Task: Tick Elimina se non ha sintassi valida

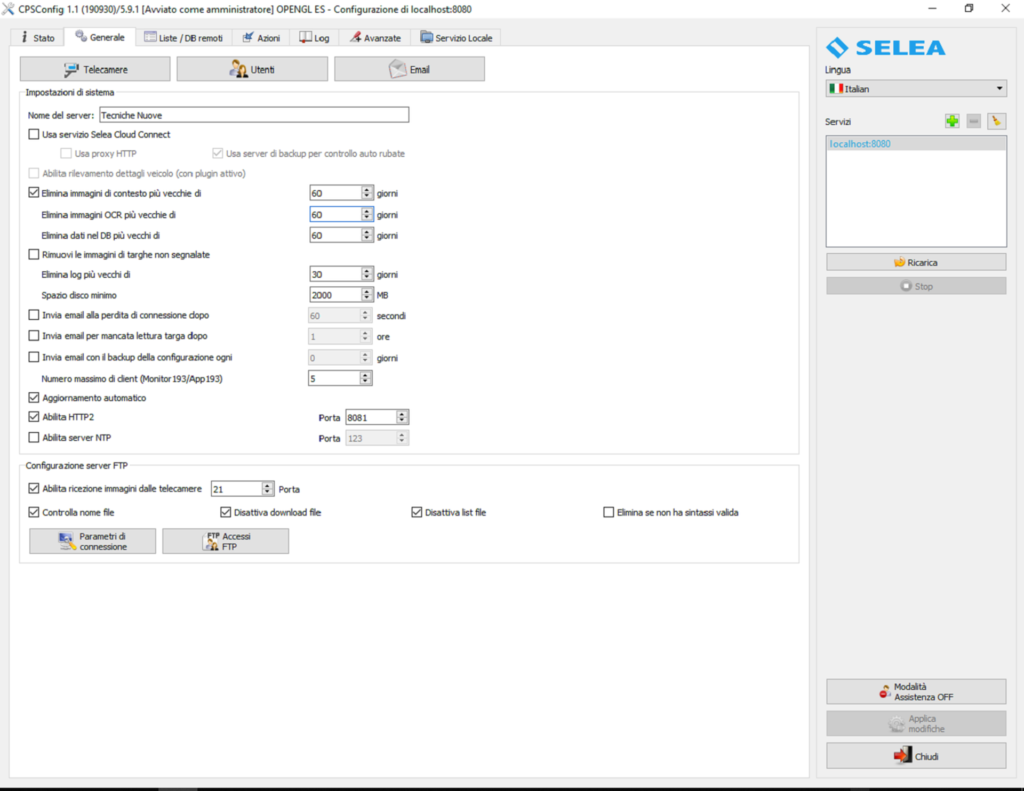Action: click(x=608, y=513)
